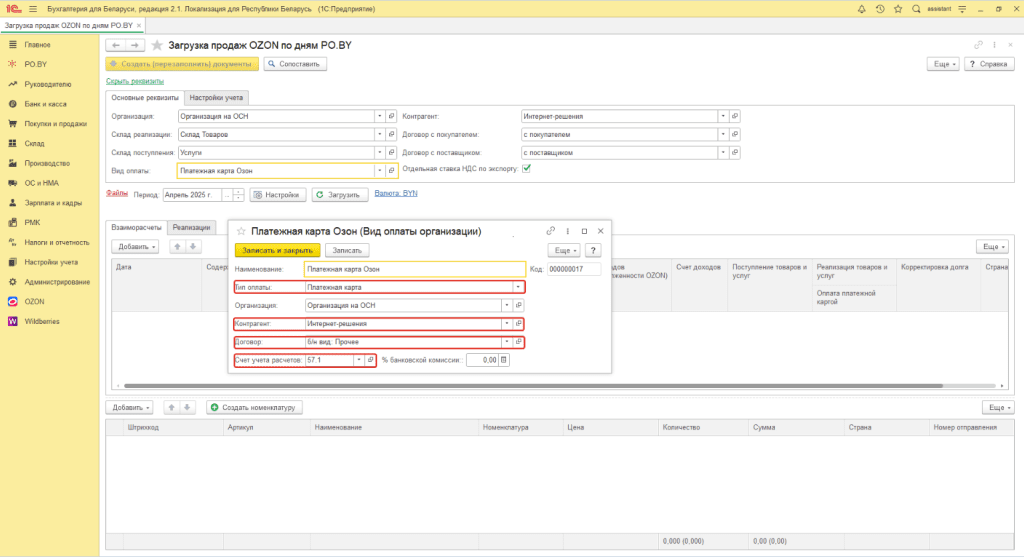Image resolution: width=1024 pixels, height=557 pixels.
Task: Expand the Вид оплаты dropdown
Action: coord(379,171)
